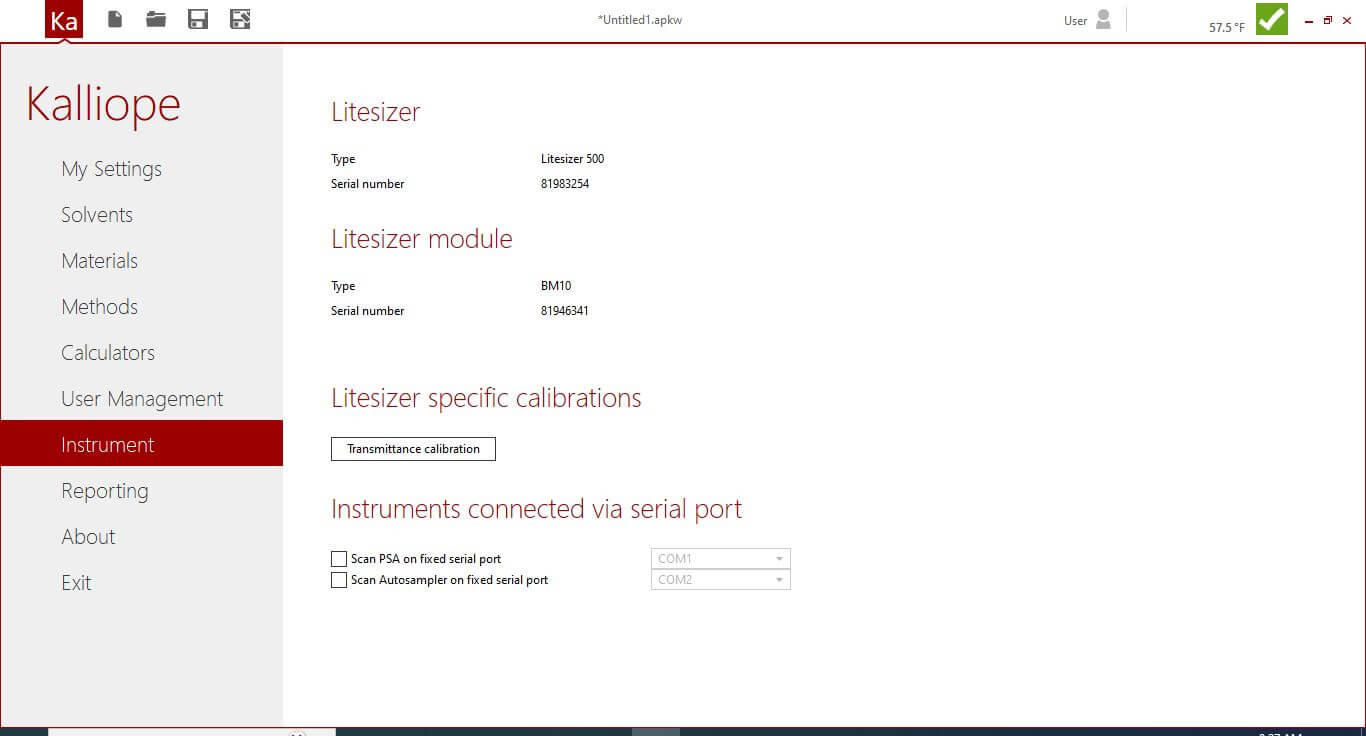The image size is (1366, 736).
Task: Start the Transmittance calibration
Action: coord(413,448)
